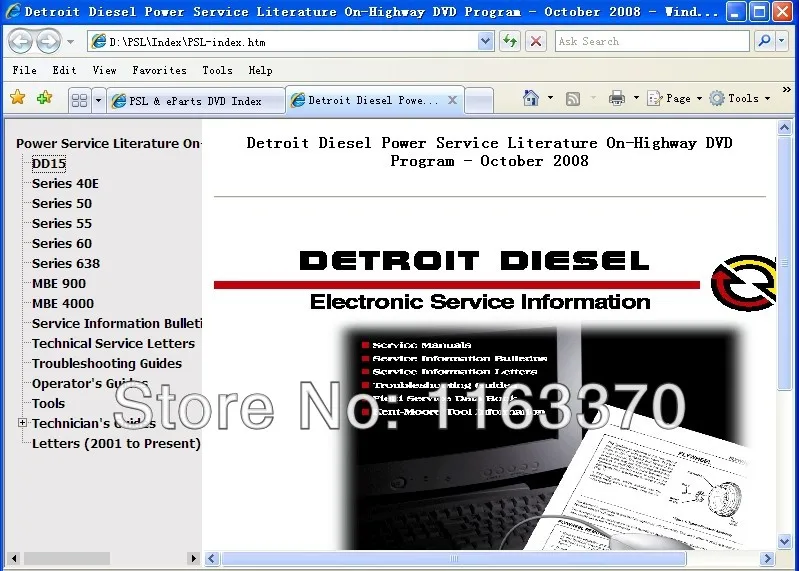
Task: Click the content horizontal scroll left arrow
Action: [212, 559]
